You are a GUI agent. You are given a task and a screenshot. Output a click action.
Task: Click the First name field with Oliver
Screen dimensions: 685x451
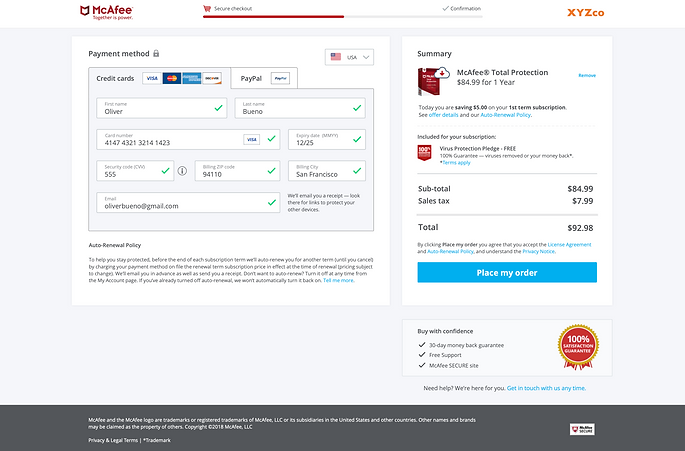coord(162,108)
